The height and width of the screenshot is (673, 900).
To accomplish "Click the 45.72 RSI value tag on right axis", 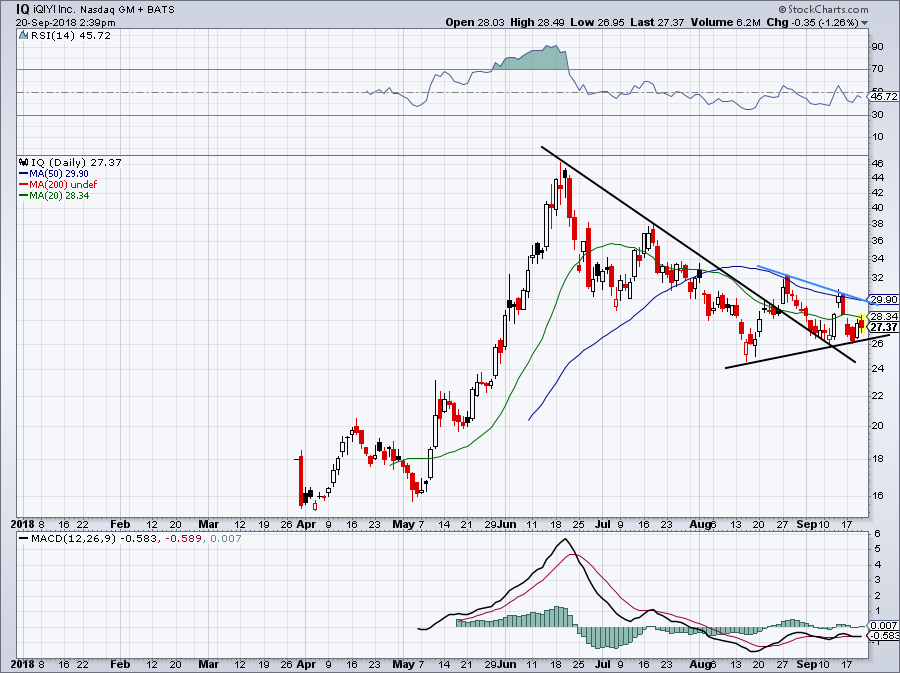I will point(884,96).
